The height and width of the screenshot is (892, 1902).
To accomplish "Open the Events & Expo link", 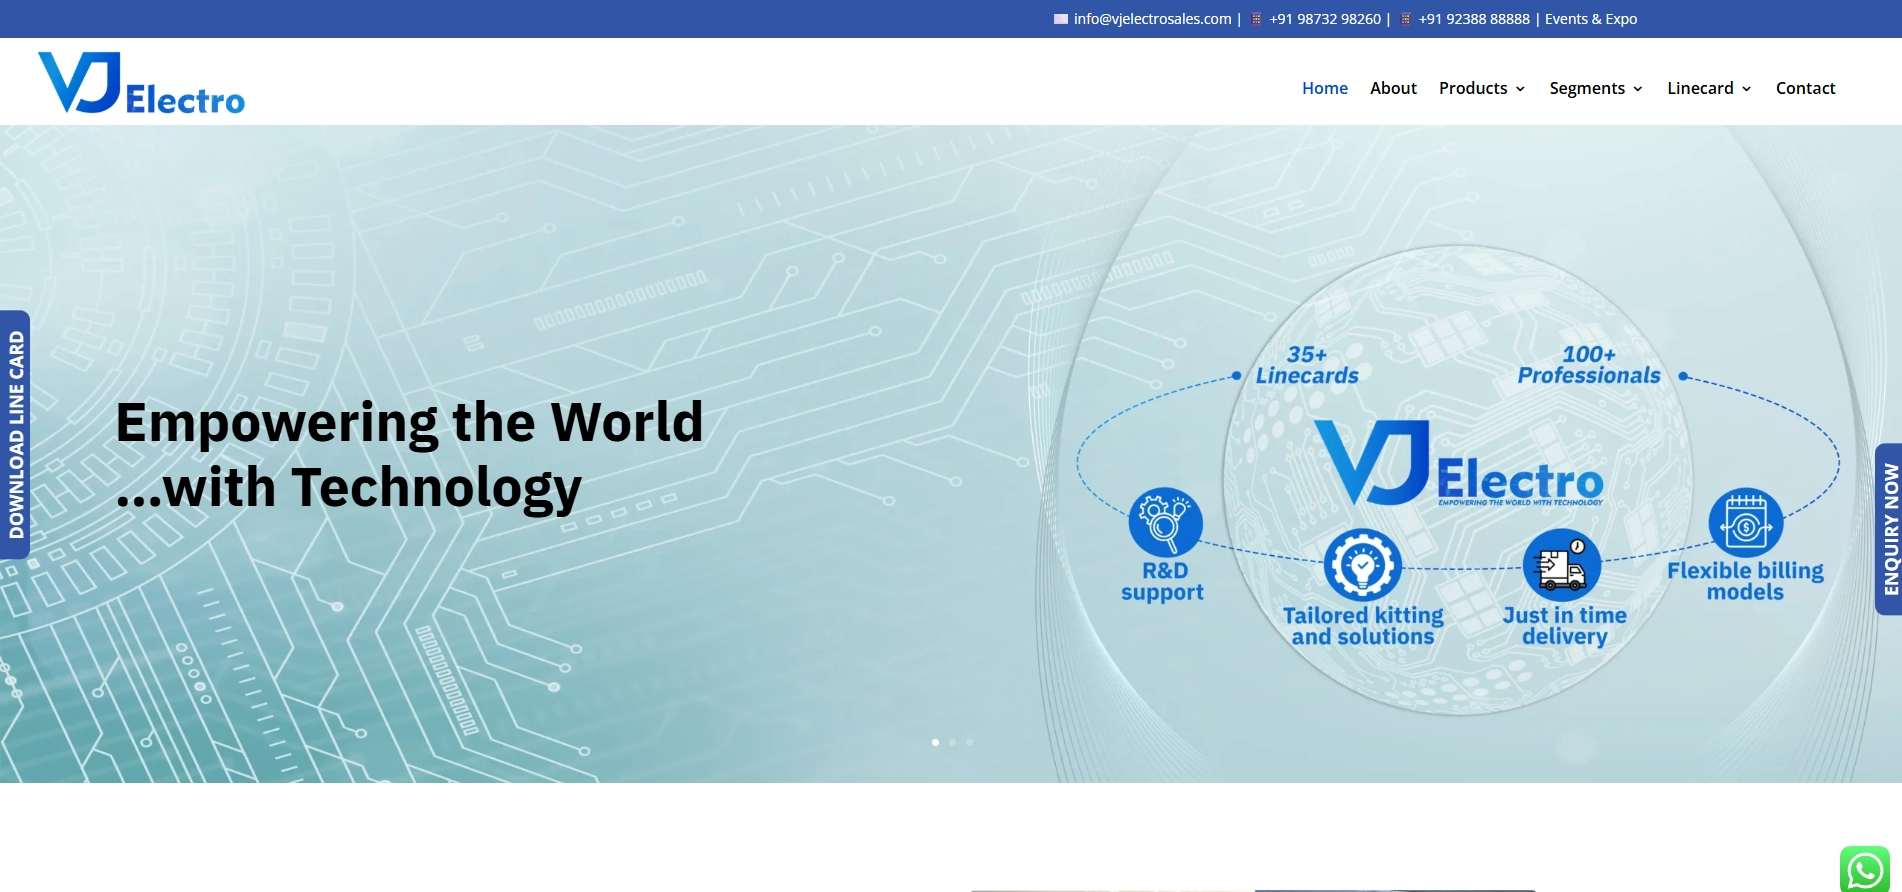I will [1590, 19].
